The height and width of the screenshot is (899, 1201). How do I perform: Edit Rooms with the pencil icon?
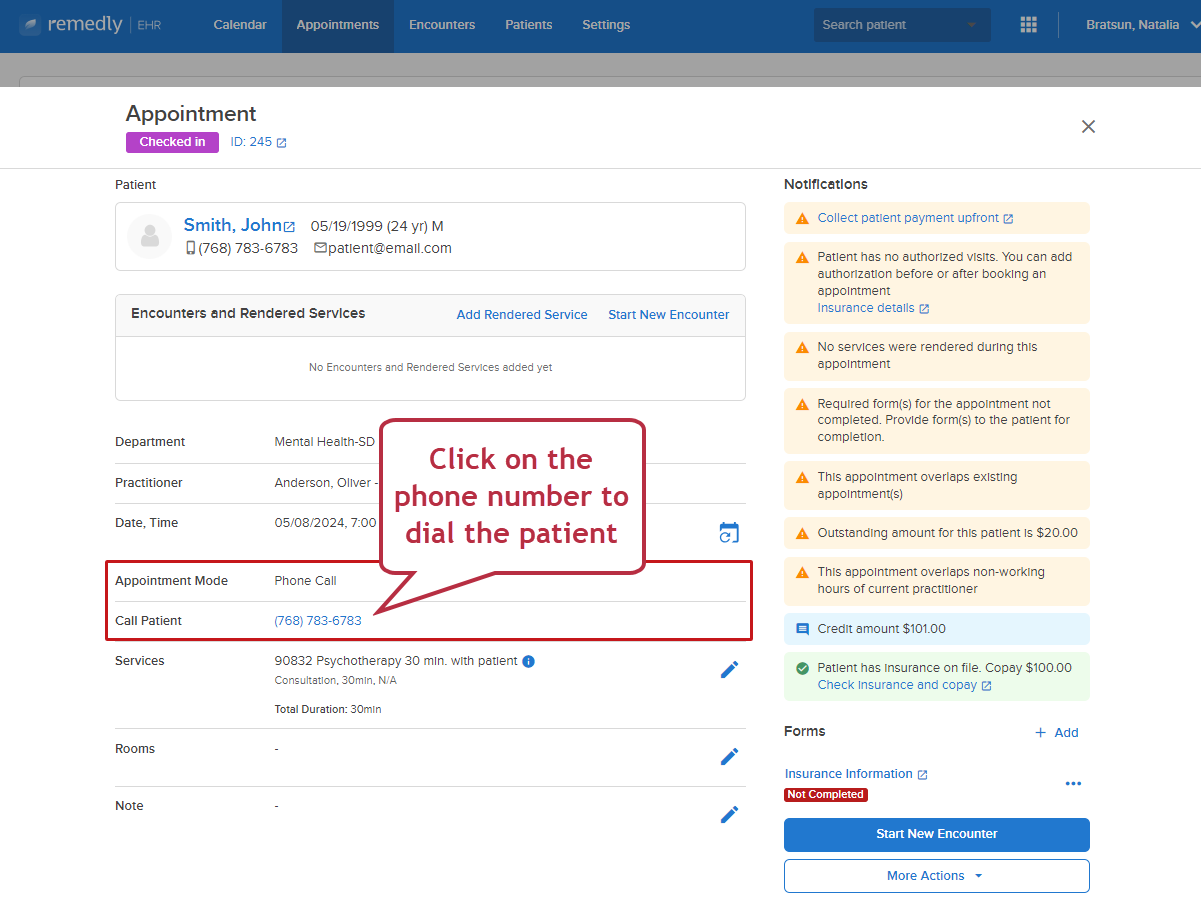729,757
